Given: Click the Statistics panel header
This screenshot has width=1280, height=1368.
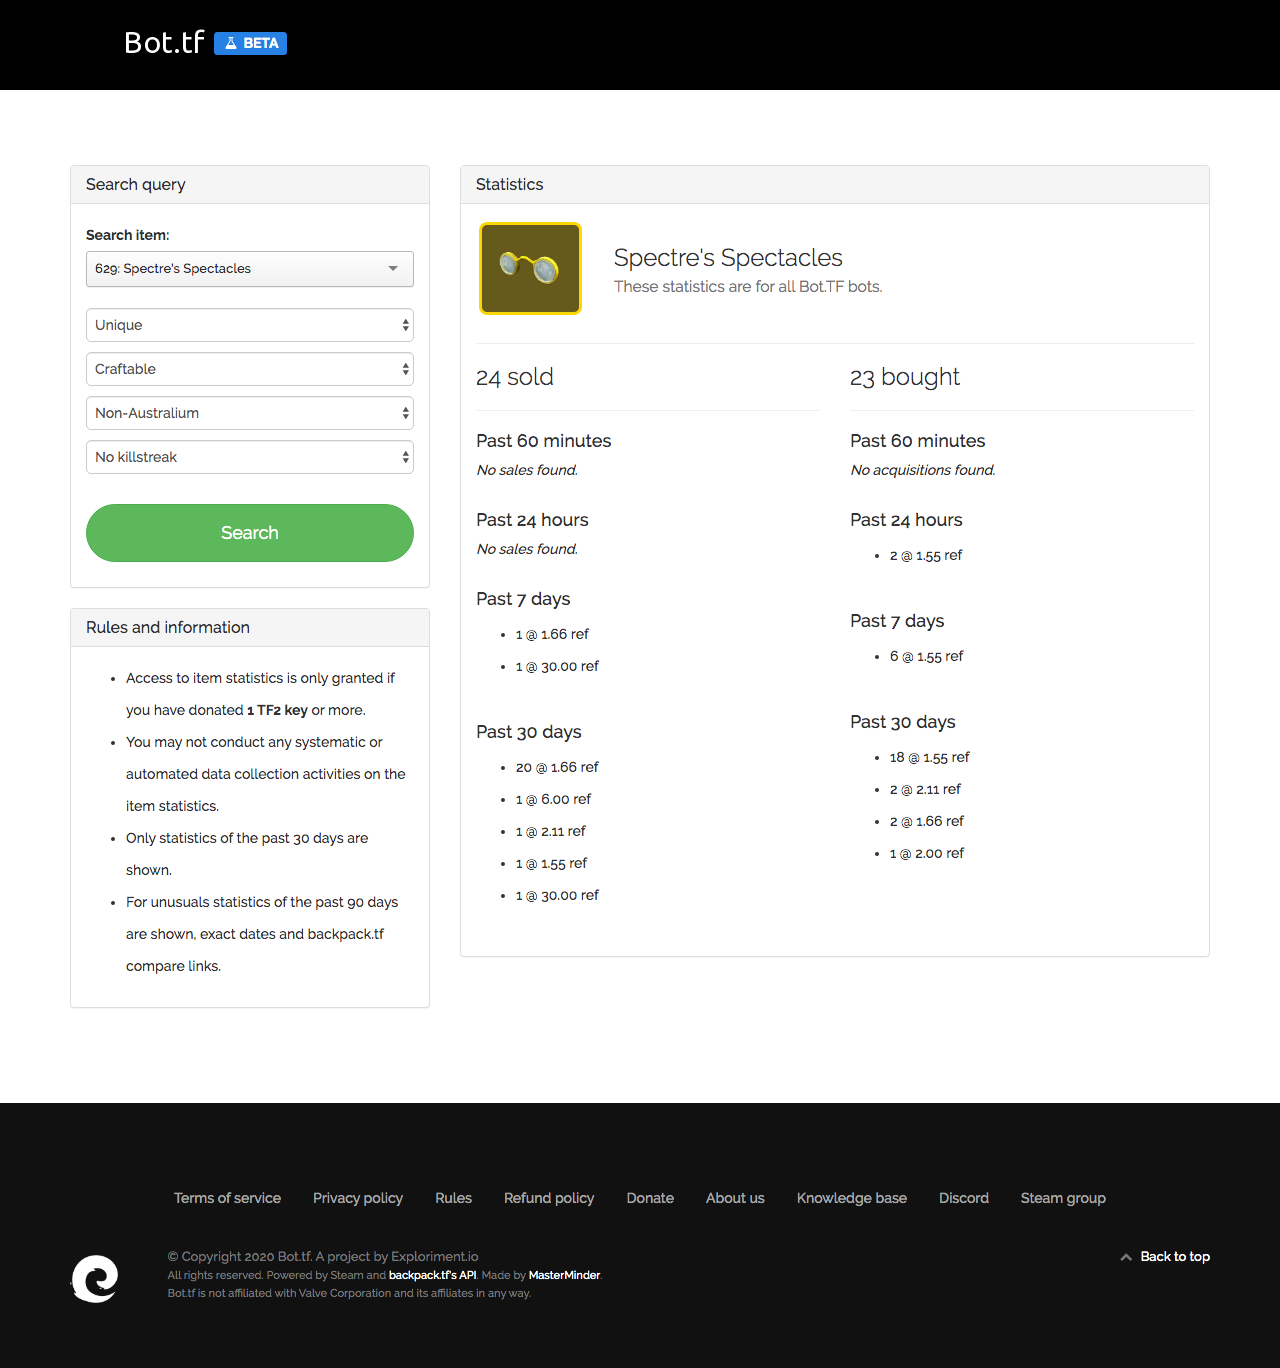Looking at the screenshot, I should click(x=835, y=185).
